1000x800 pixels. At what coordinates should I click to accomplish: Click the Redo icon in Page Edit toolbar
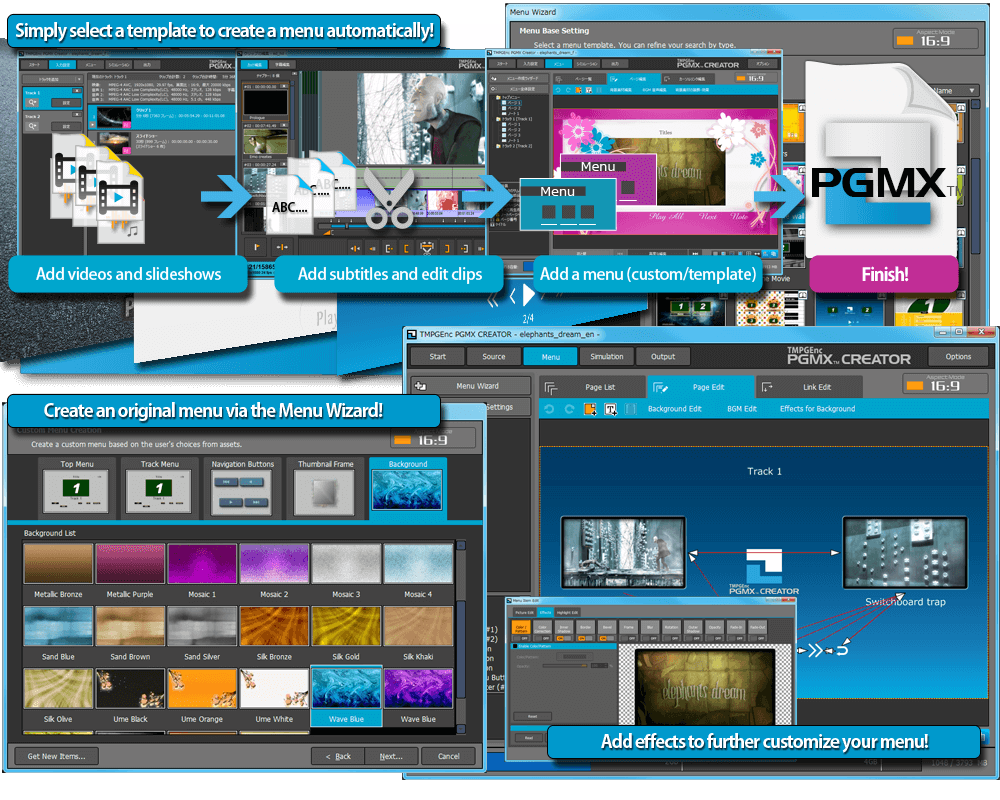[x=570, y=409]
